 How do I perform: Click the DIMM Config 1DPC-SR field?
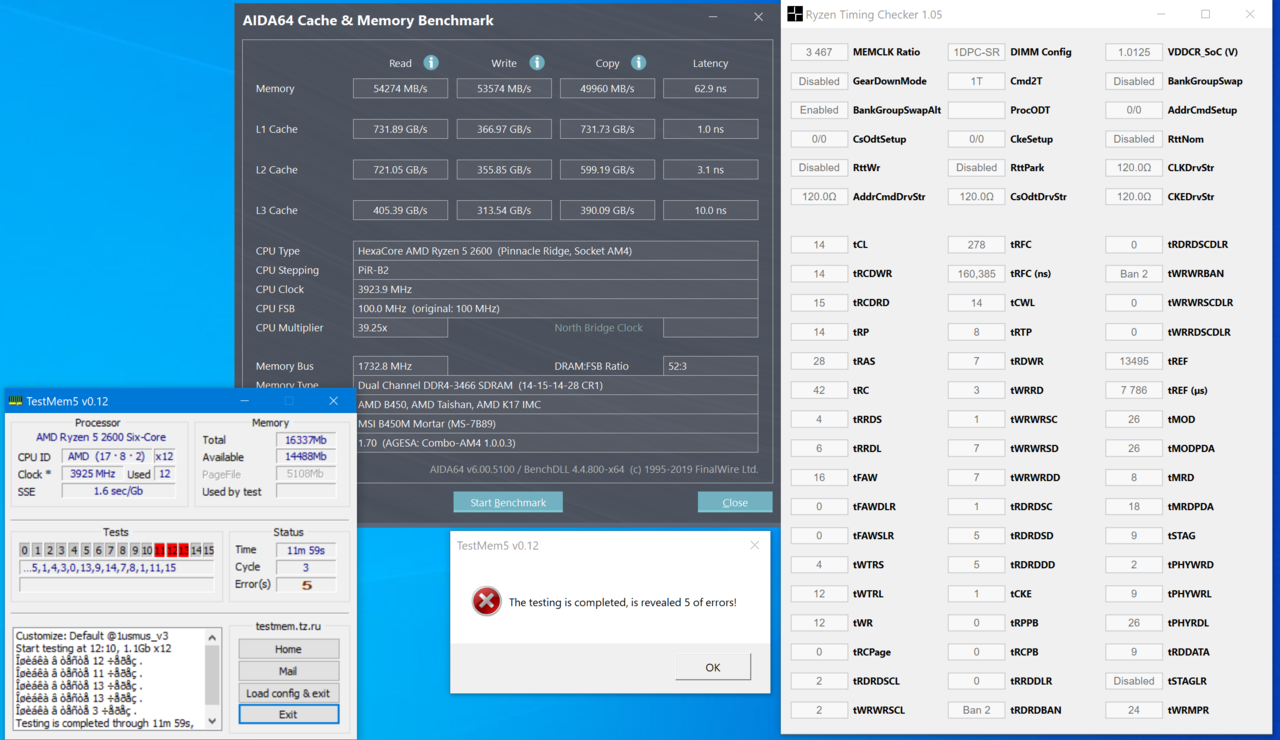tap(976, 52)
